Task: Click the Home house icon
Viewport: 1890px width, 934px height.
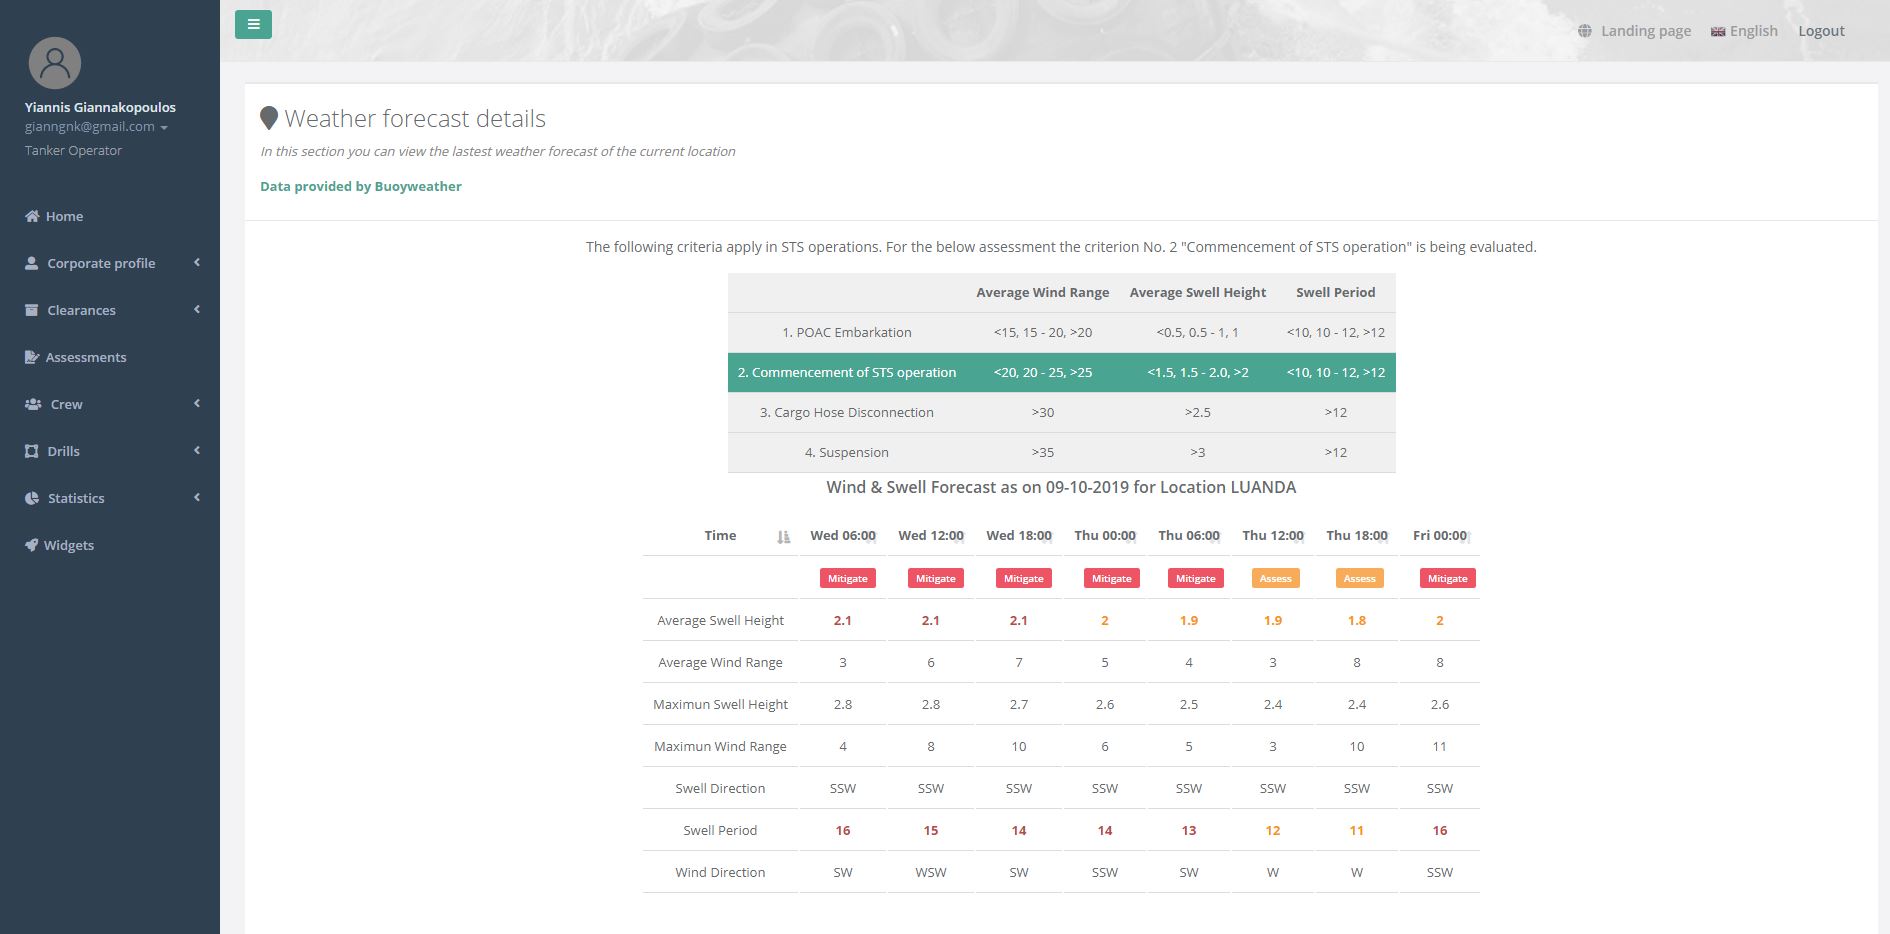Action: (x=32, y=216)
